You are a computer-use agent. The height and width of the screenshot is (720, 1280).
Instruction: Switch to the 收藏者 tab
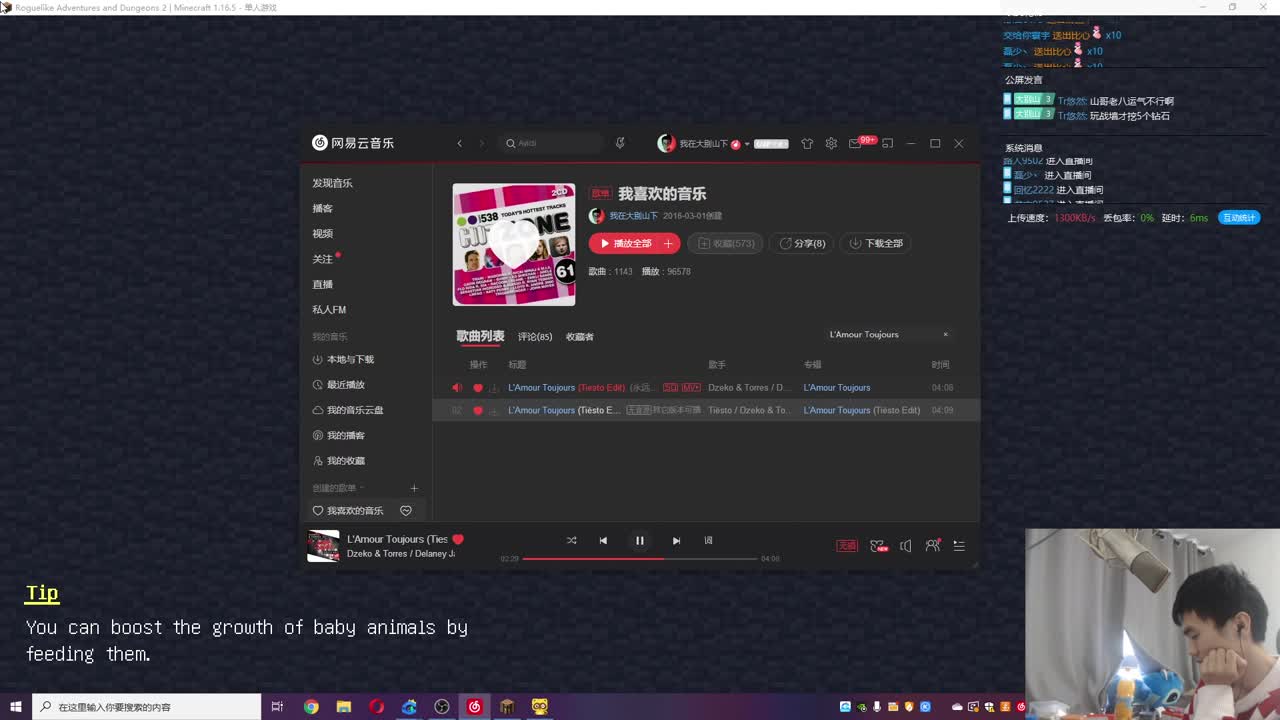578,337
